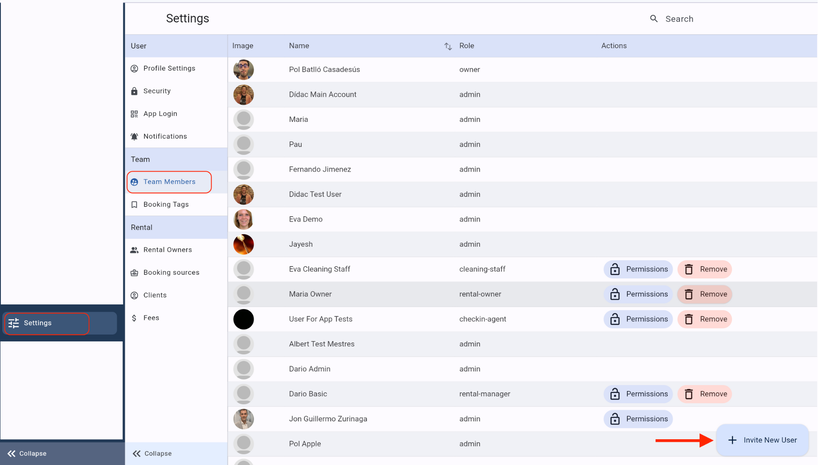Click the Notifications bell icon

(135, 136)
